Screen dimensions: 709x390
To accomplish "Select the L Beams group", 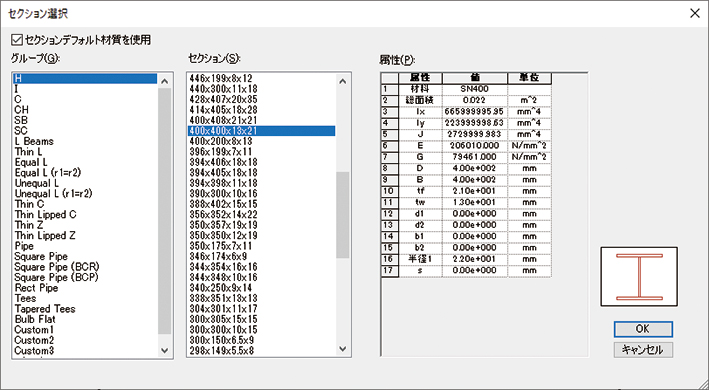I will (x=85, y=141).
